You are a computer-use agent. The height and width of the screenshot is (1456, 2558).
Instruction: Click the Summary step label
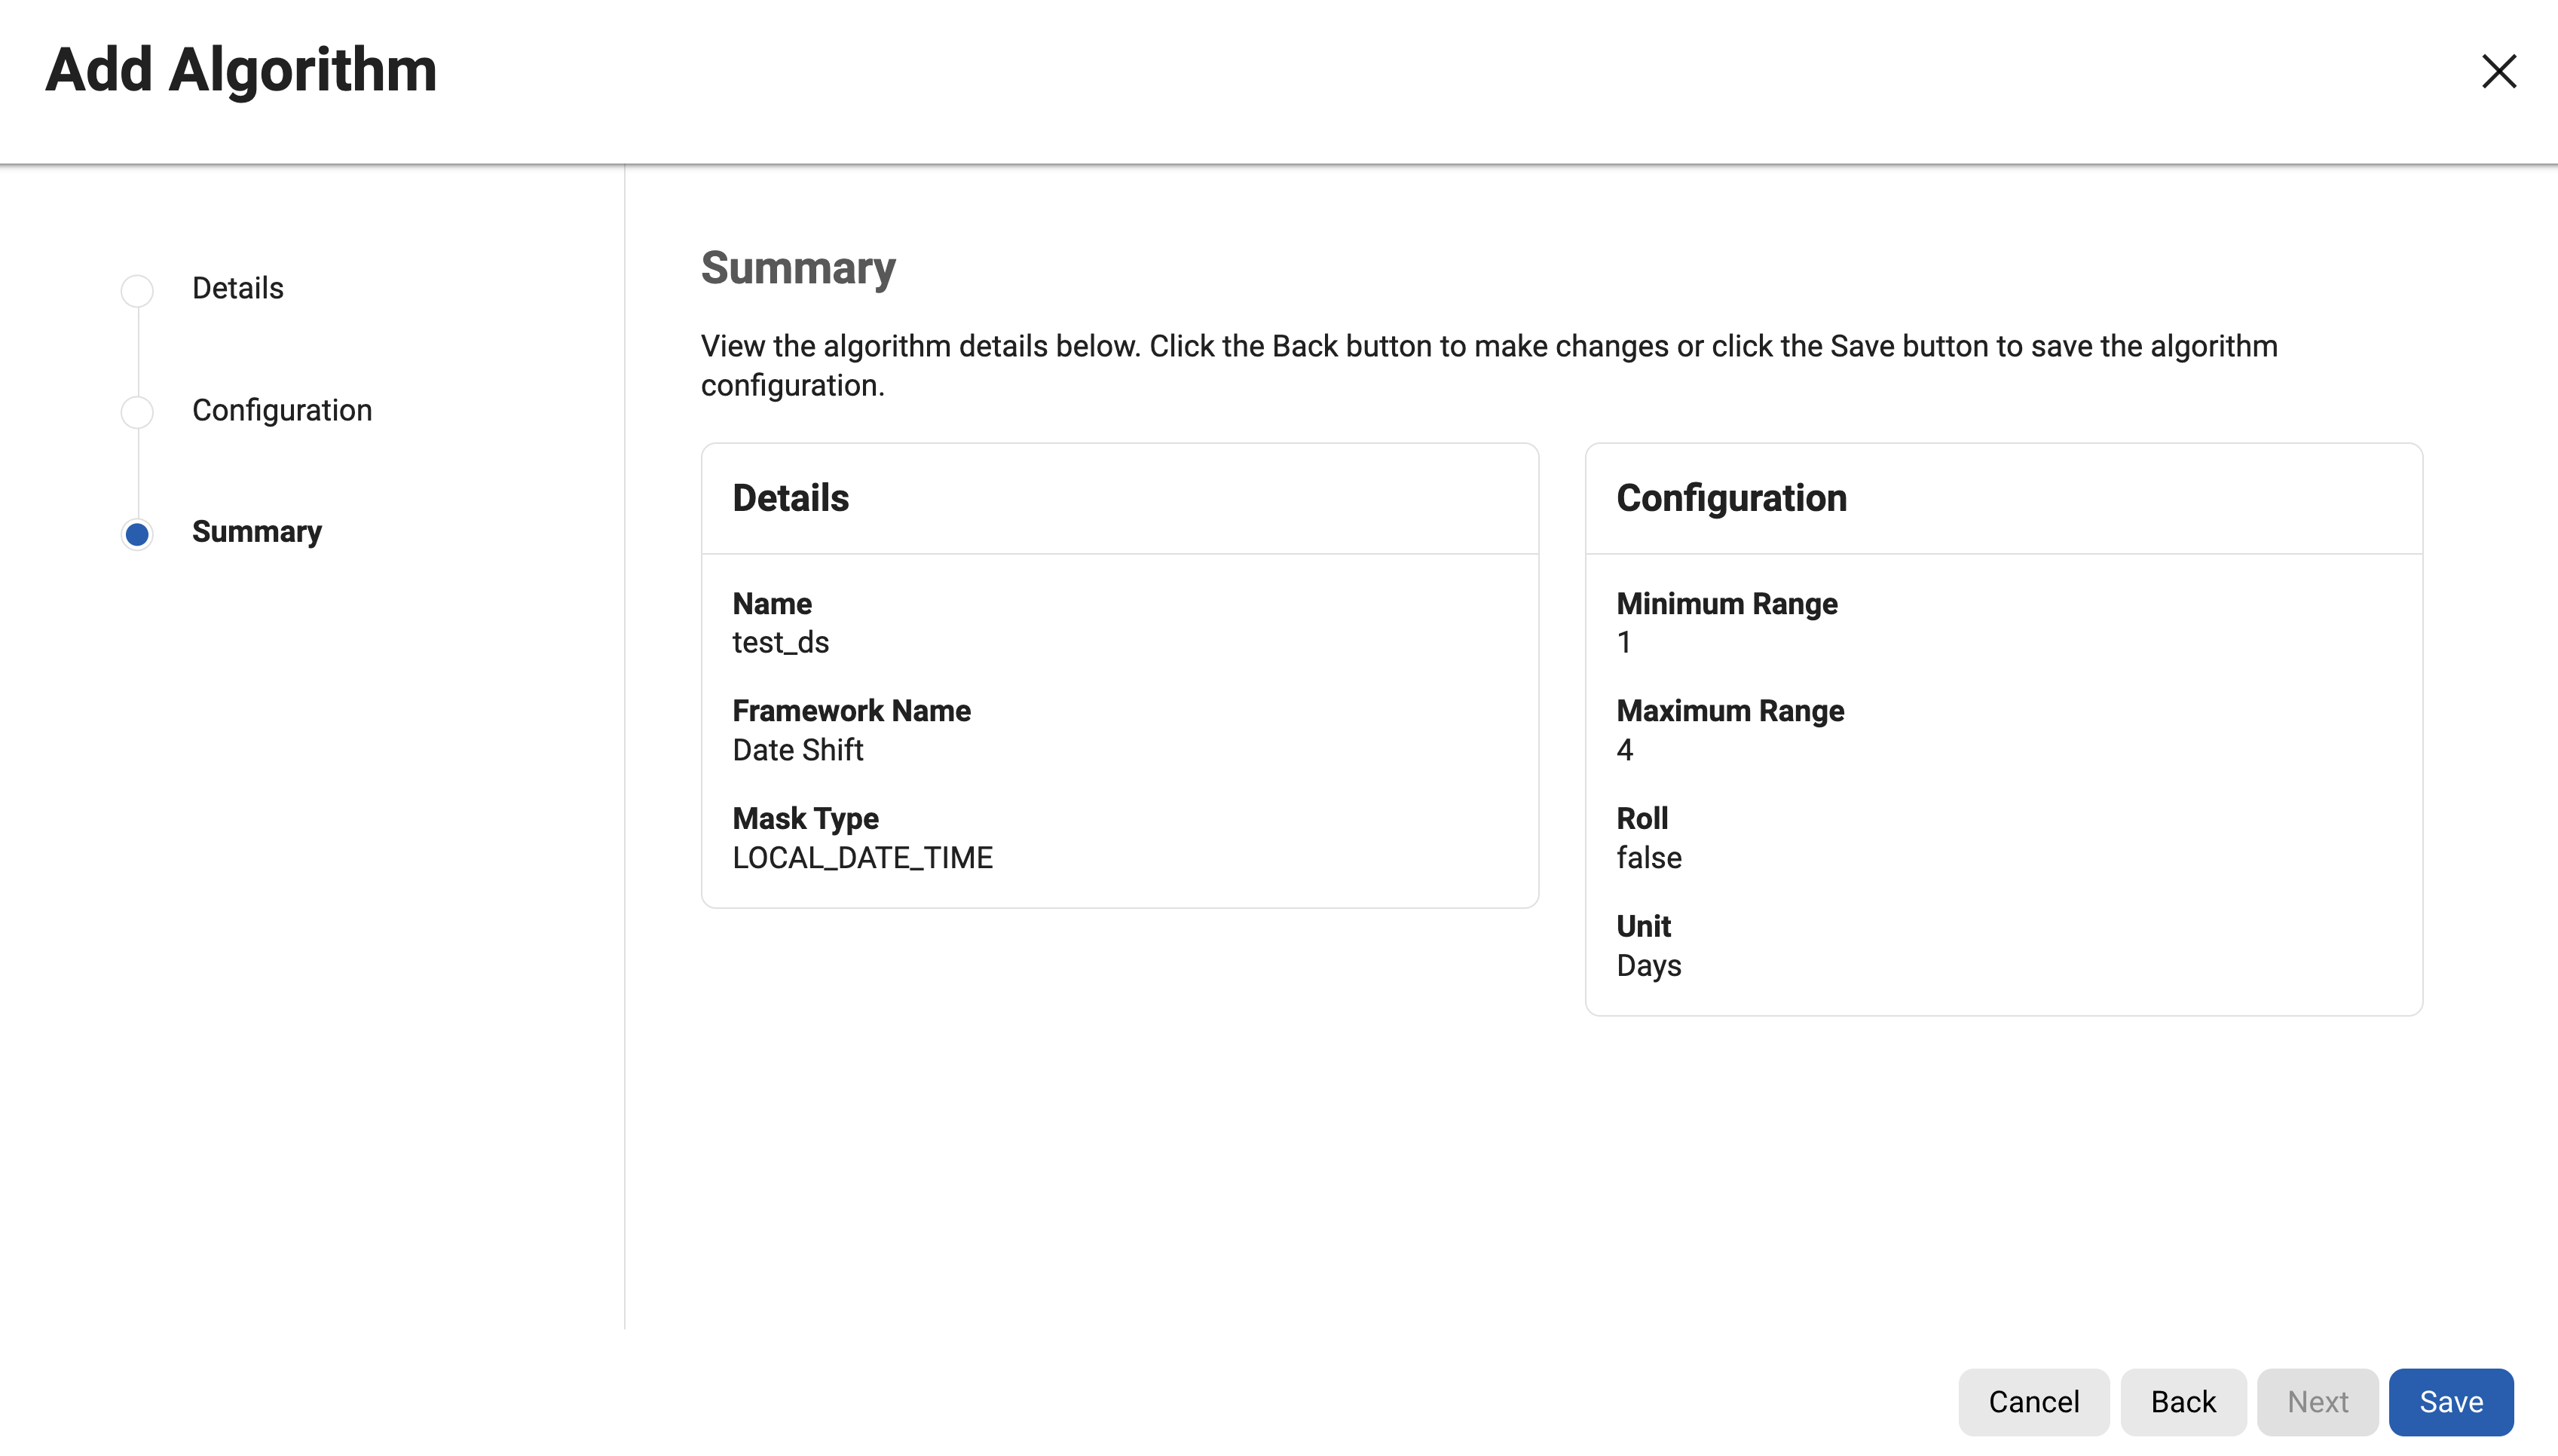click(x=257, y=532)
